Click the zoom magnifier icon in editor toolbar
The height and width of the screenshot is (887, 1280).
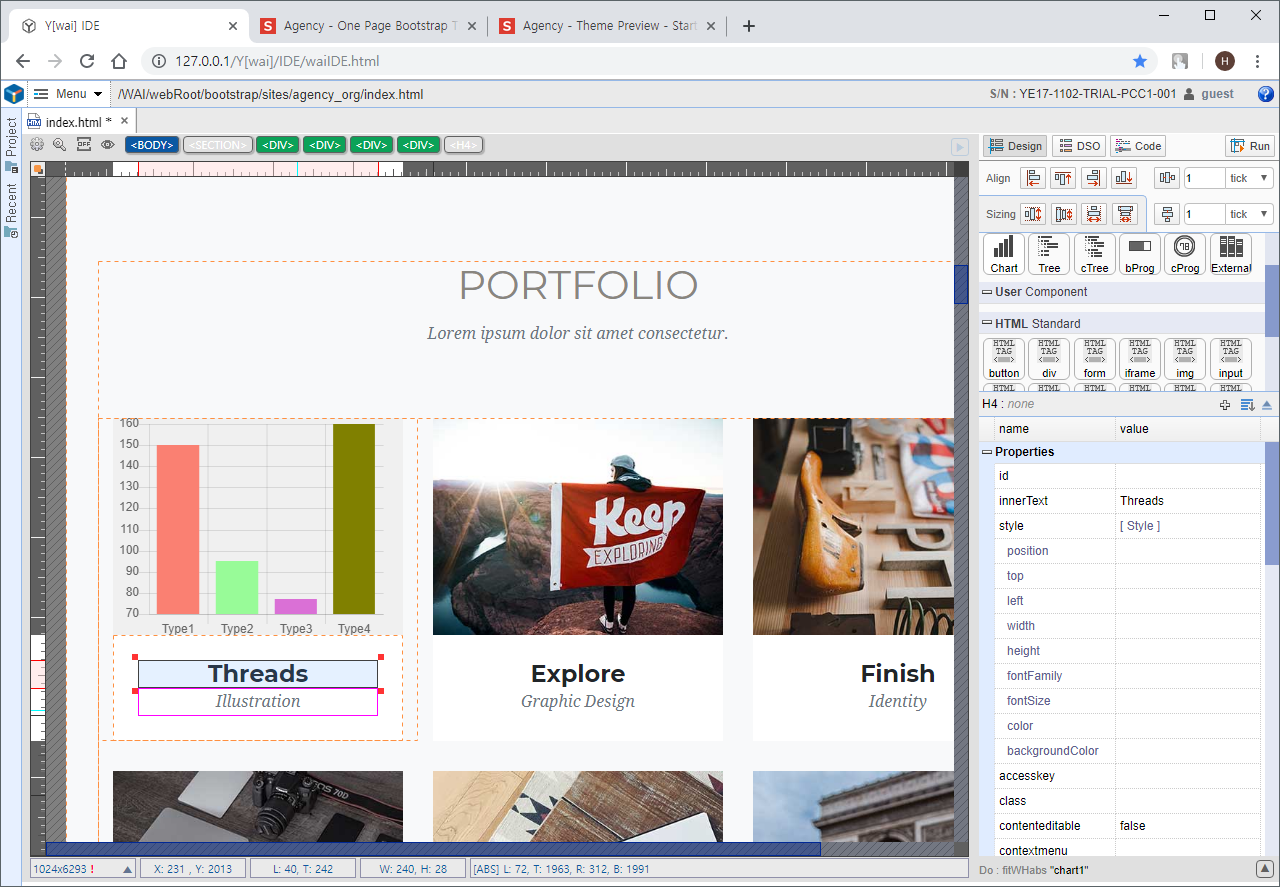60,145
